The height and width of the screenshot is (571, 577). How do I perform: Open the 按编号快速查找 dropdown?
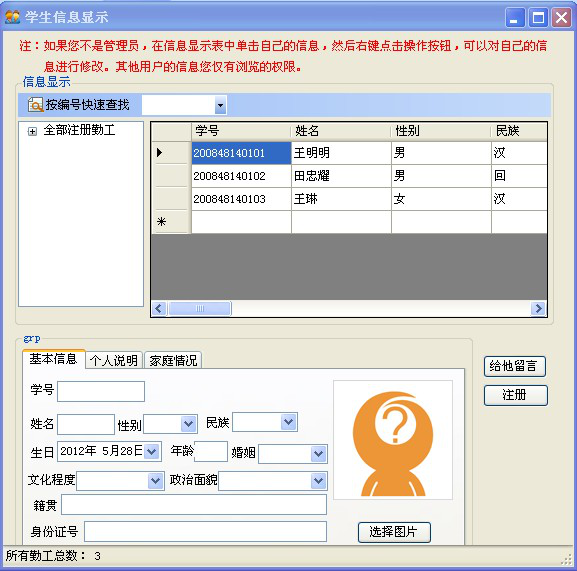pos(220,105)
